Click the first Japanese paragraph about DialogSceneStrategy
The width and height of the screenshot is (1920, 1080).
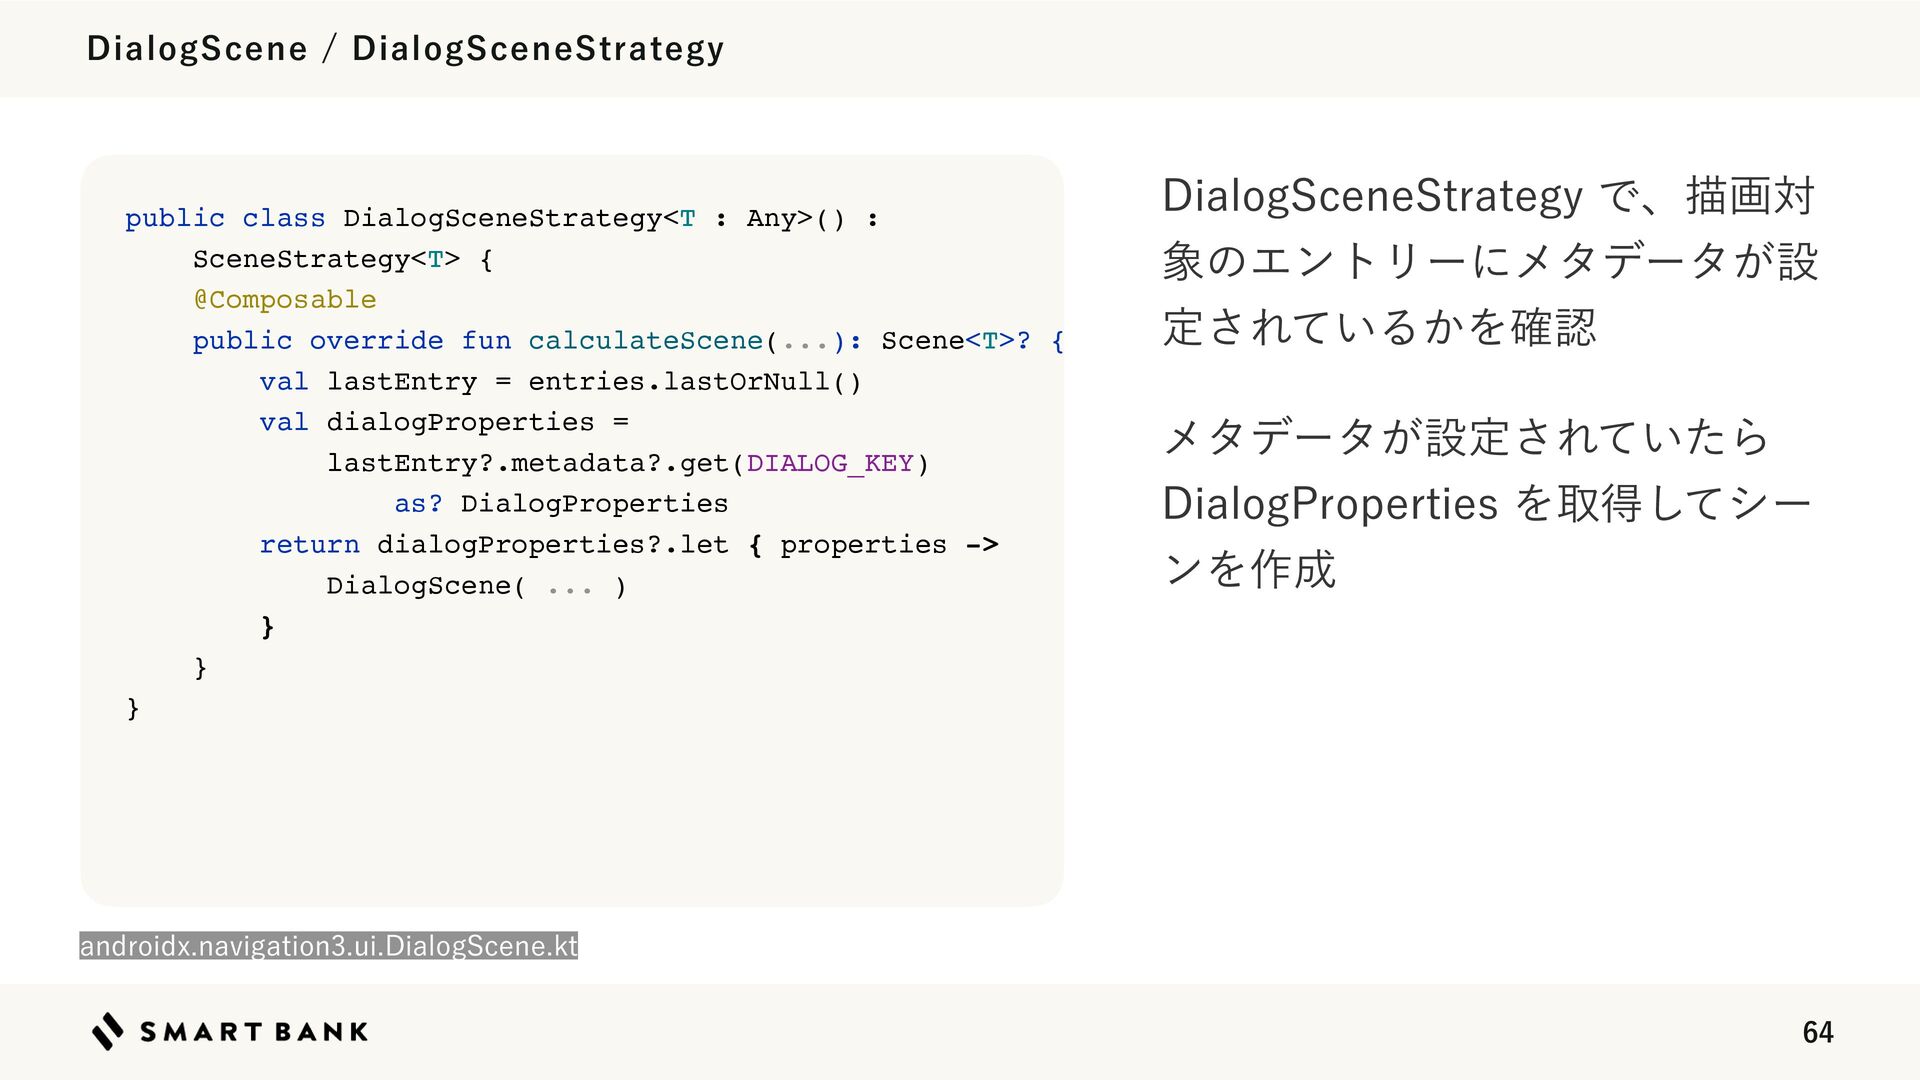pyautogui.click(x=1490, y=261)
